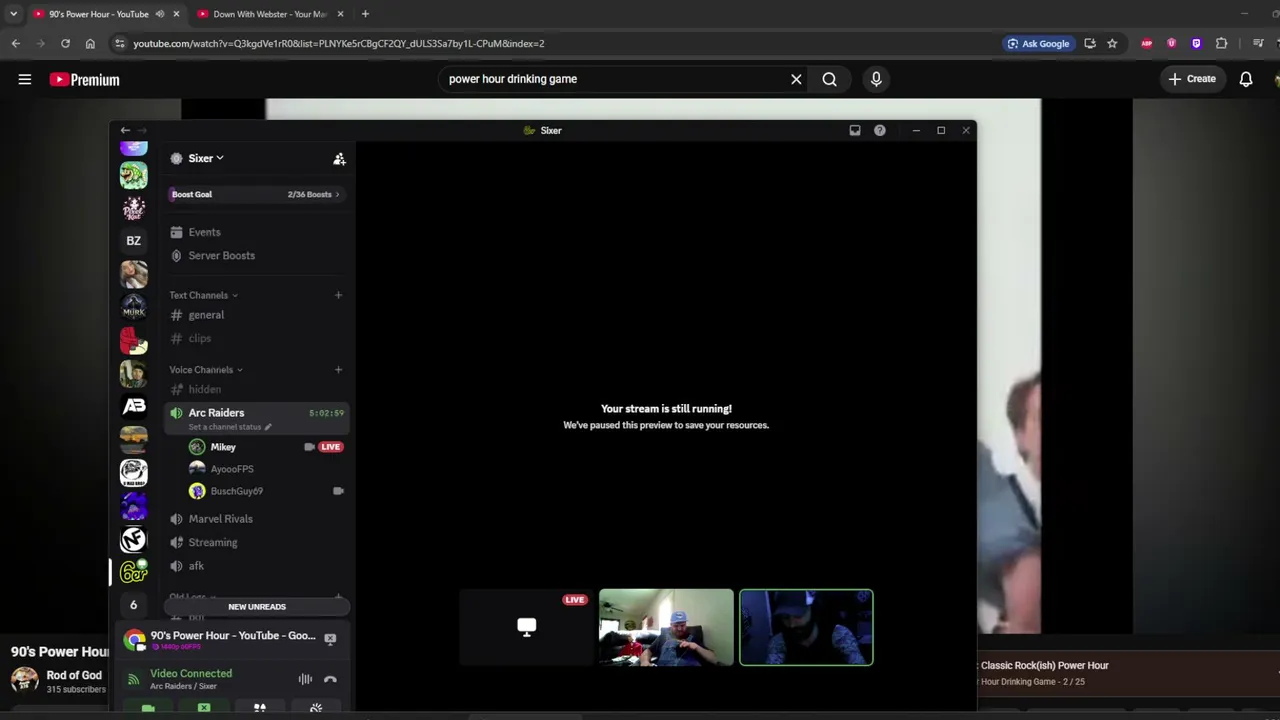Collapse the Voice Channels category
Screen dimensions: 1280x720
205,370
